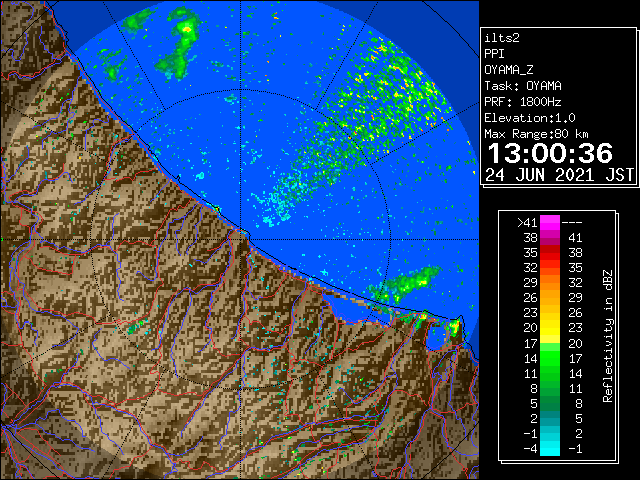Select the 'PPI' scan type text
The width and height of the screenshot is (640, 480).
click(x=494, y=54)
